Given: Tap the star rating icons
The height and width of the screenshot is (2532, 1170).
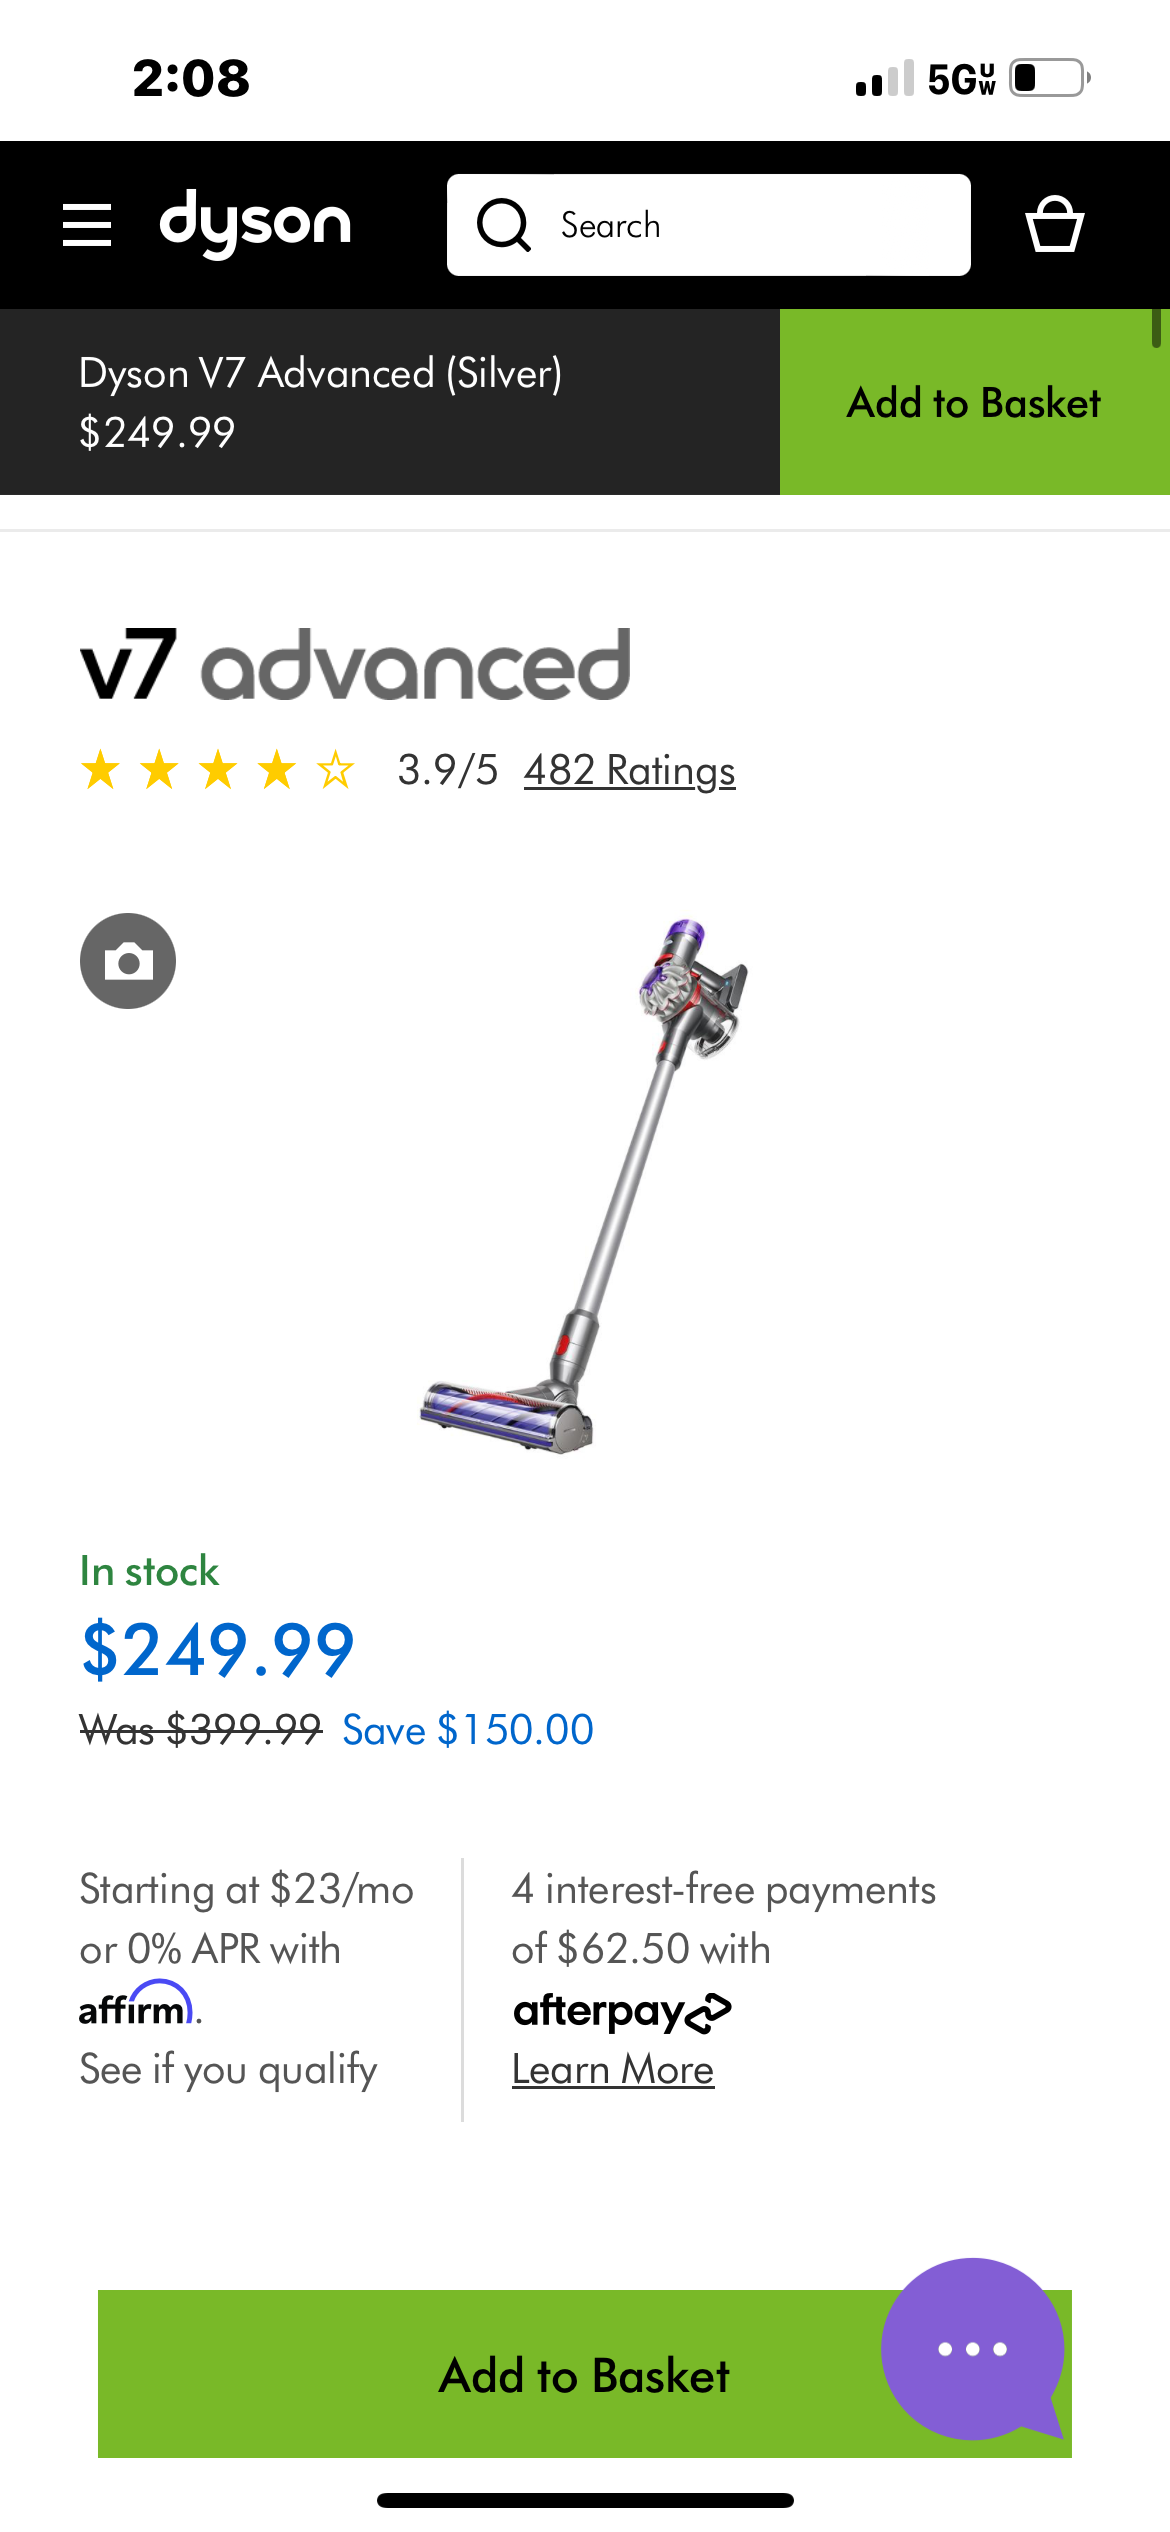Looking at the screenshot, I should (x=217, y=771).
